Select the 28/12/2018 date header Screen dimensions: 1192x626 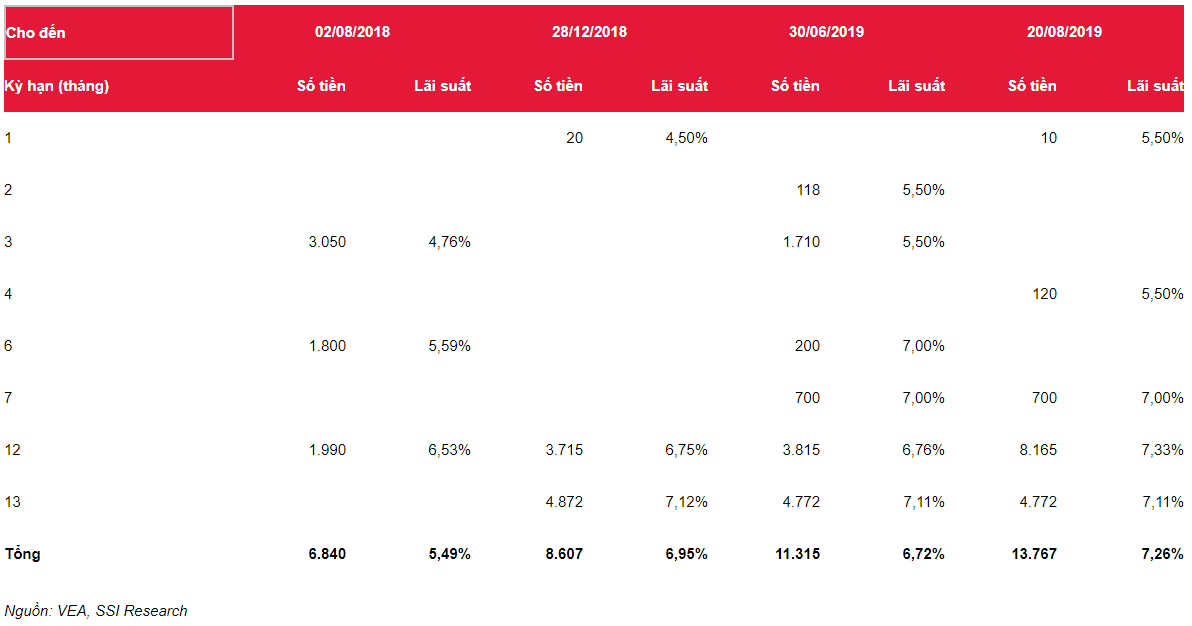click(589, 32)
